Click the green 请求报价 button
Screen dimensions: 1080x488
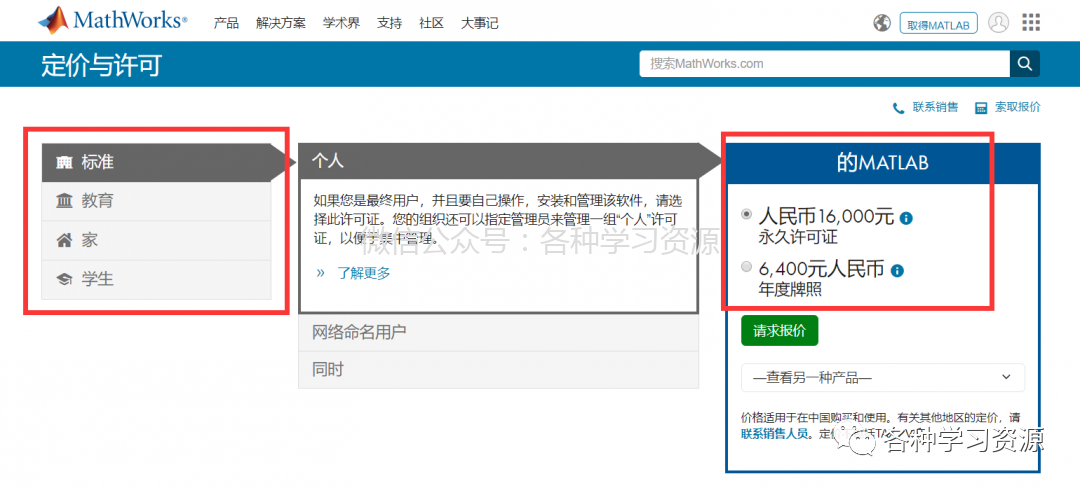[780, 330]
